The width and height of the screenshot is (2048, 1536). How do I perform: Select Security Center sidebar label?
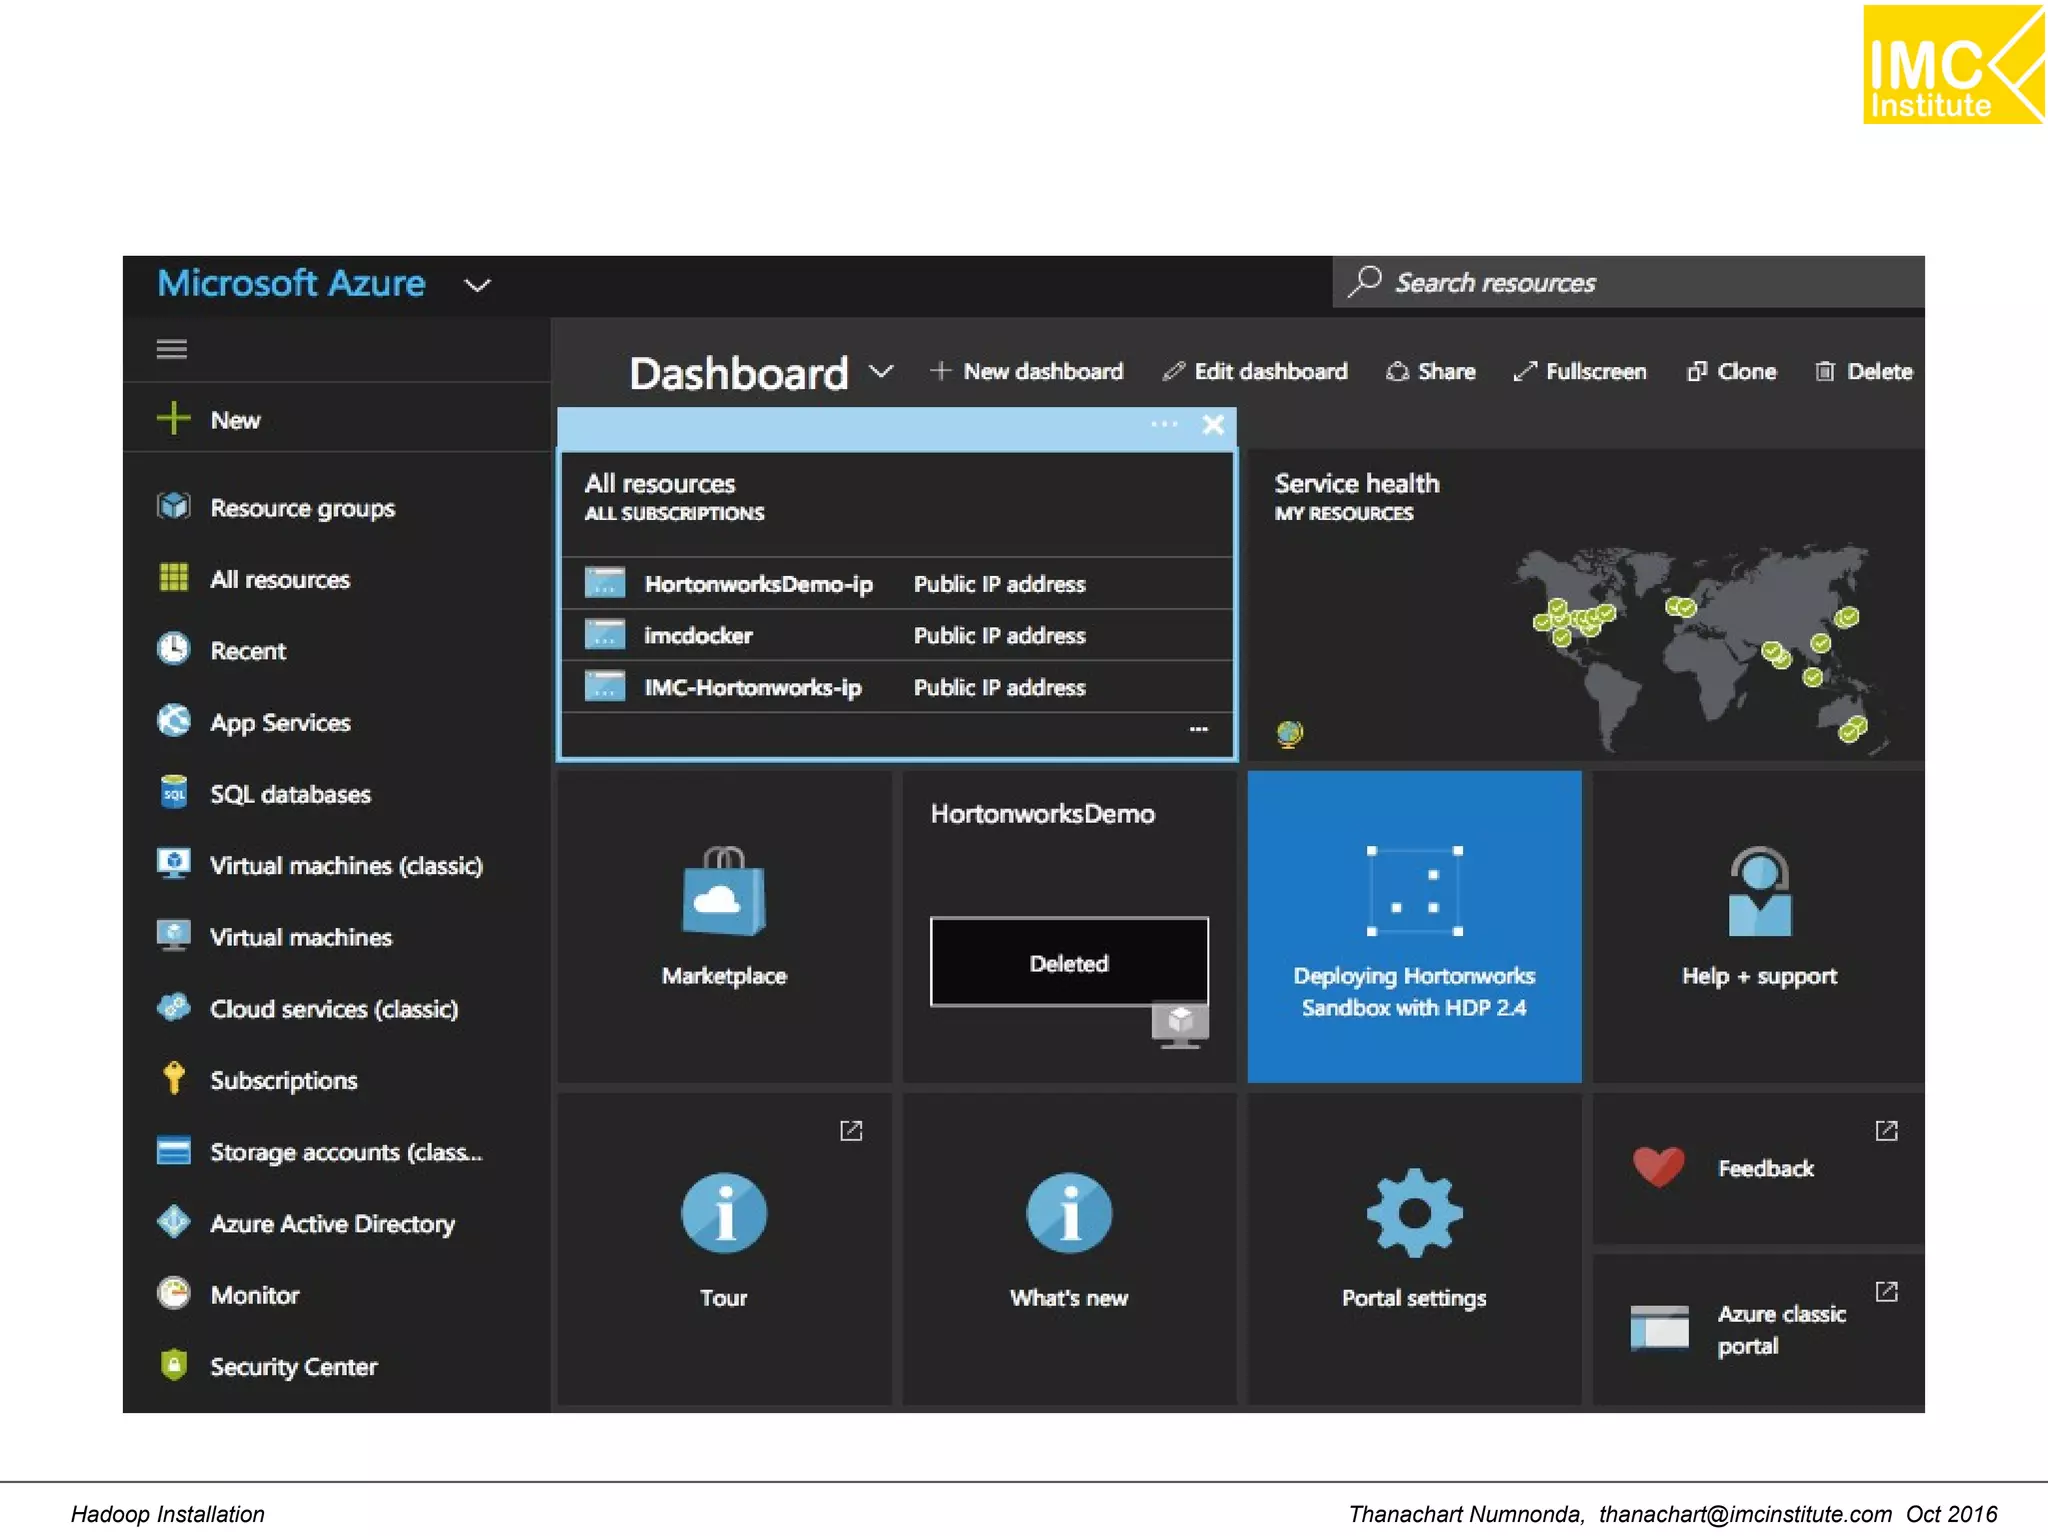pos(293,1367)
